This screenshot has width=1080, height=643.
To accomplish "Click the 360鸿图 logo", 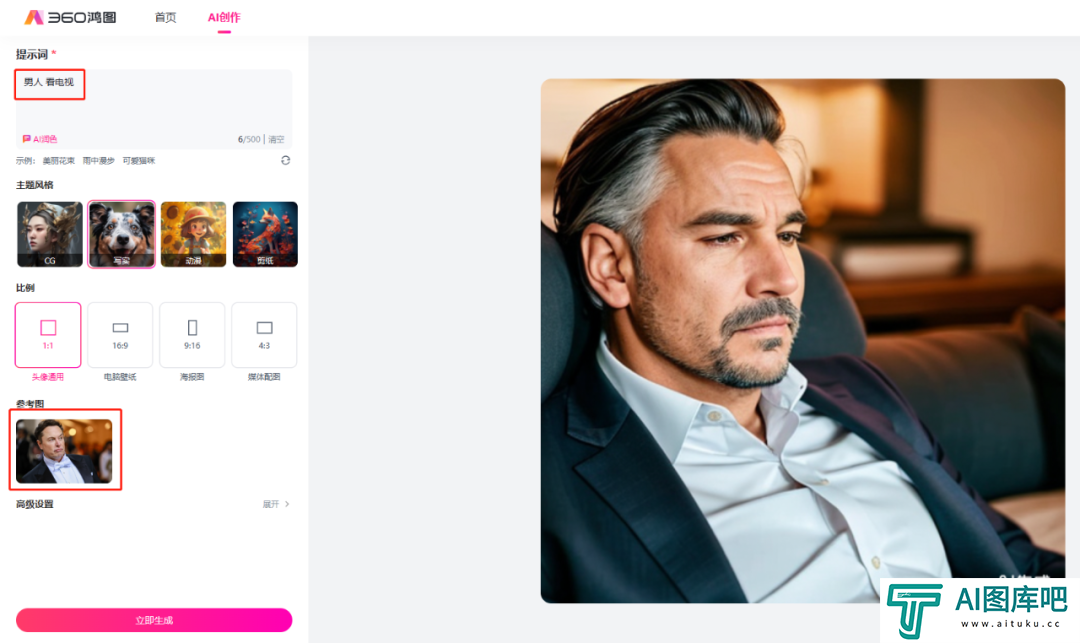I will coord(70,17).
